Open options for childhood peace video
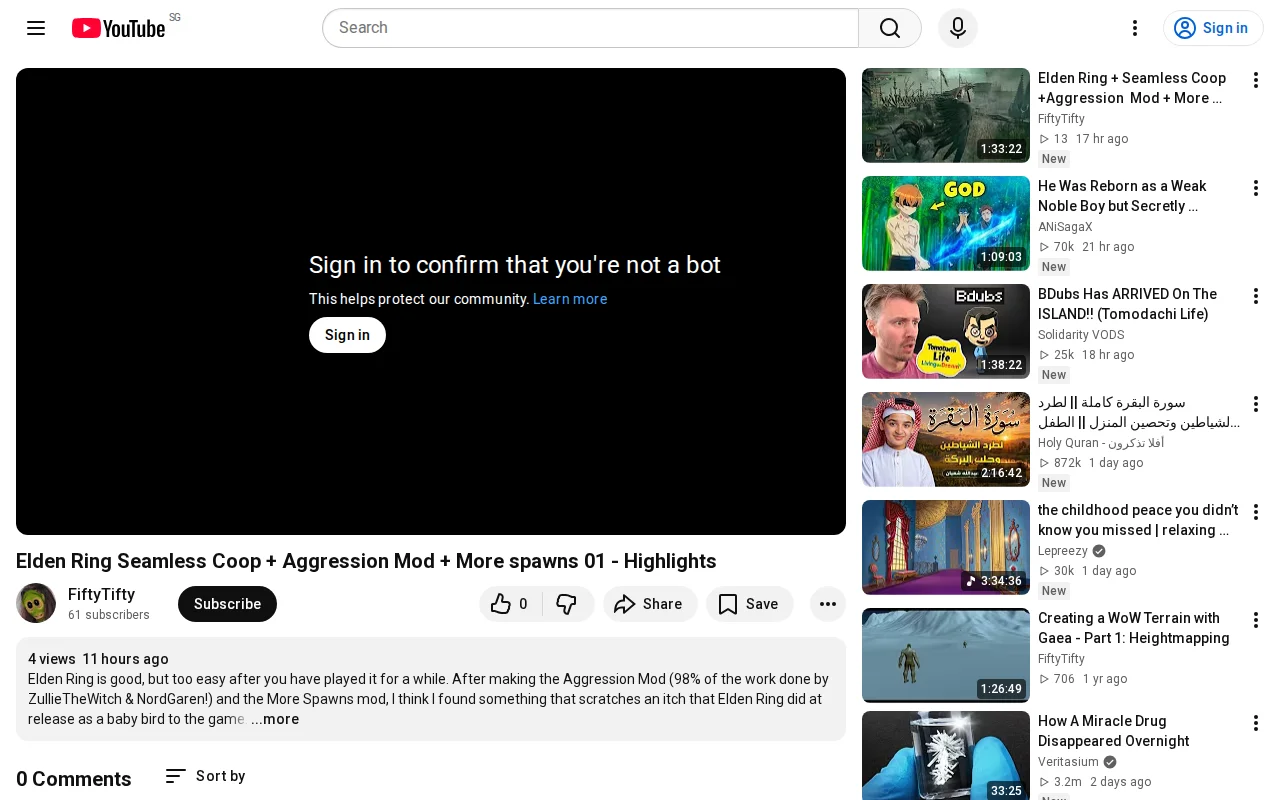Image resolution: width=1280 pixels, height=800 pixels. pyautogui.click(x=1256, y=512)
